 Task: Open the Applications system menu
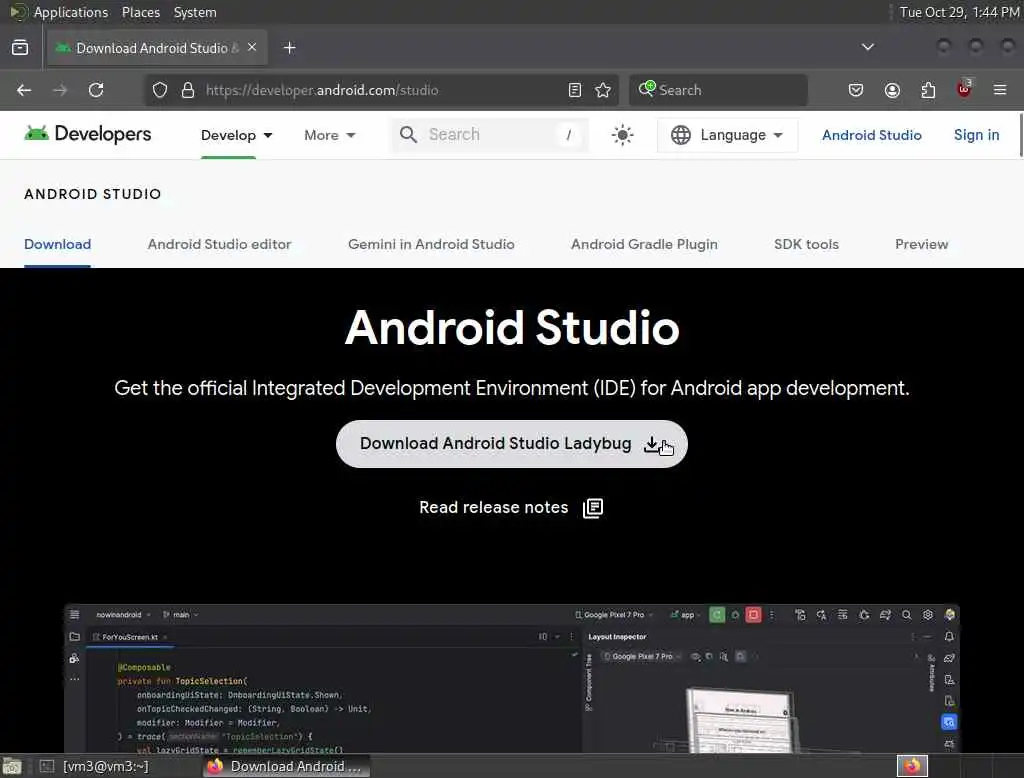[71, 12]
